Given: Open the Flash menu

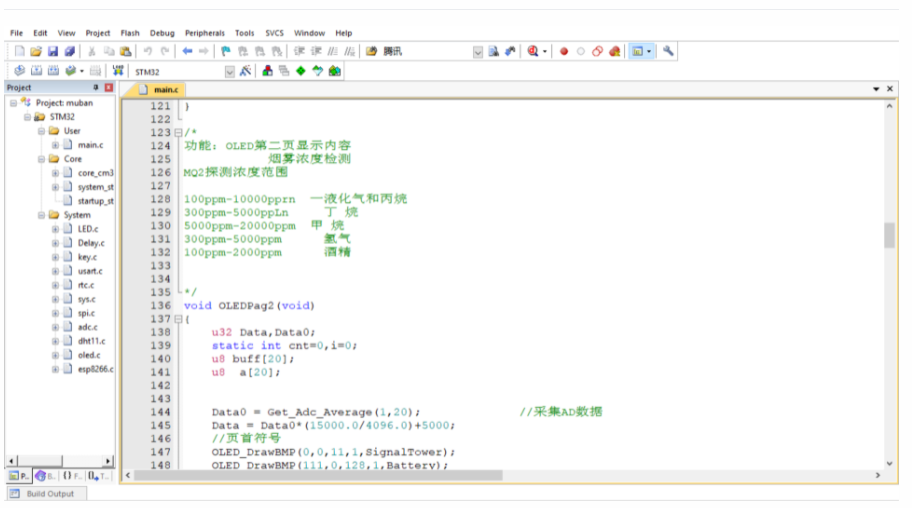Looking at the screenshot, I should tap(130, 33).
